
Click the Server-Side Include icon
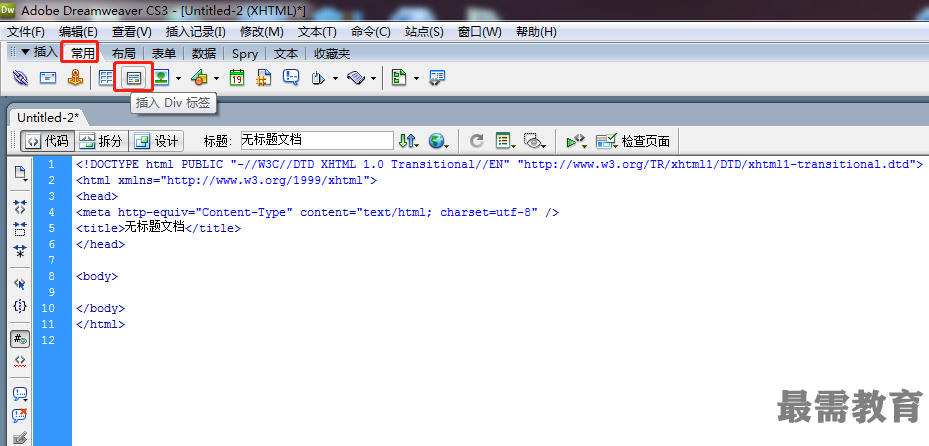click(x=264, y=78)
